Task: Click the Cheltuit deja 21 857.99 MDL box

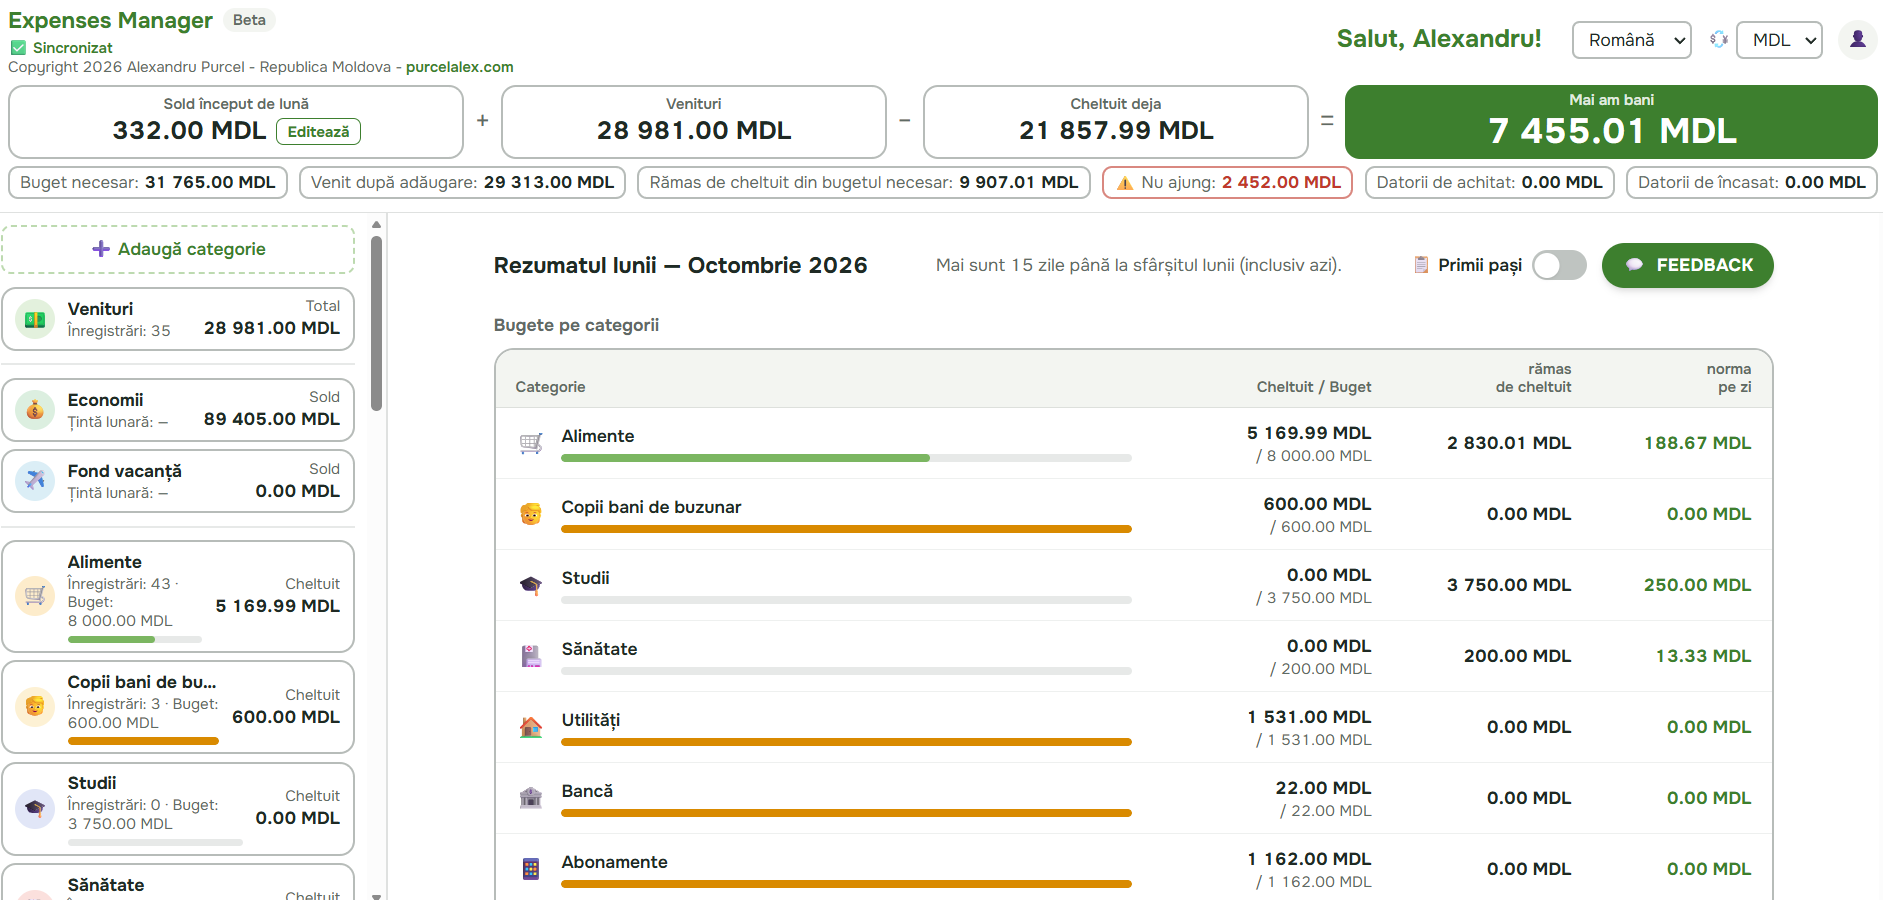Action: (1116, 122)
